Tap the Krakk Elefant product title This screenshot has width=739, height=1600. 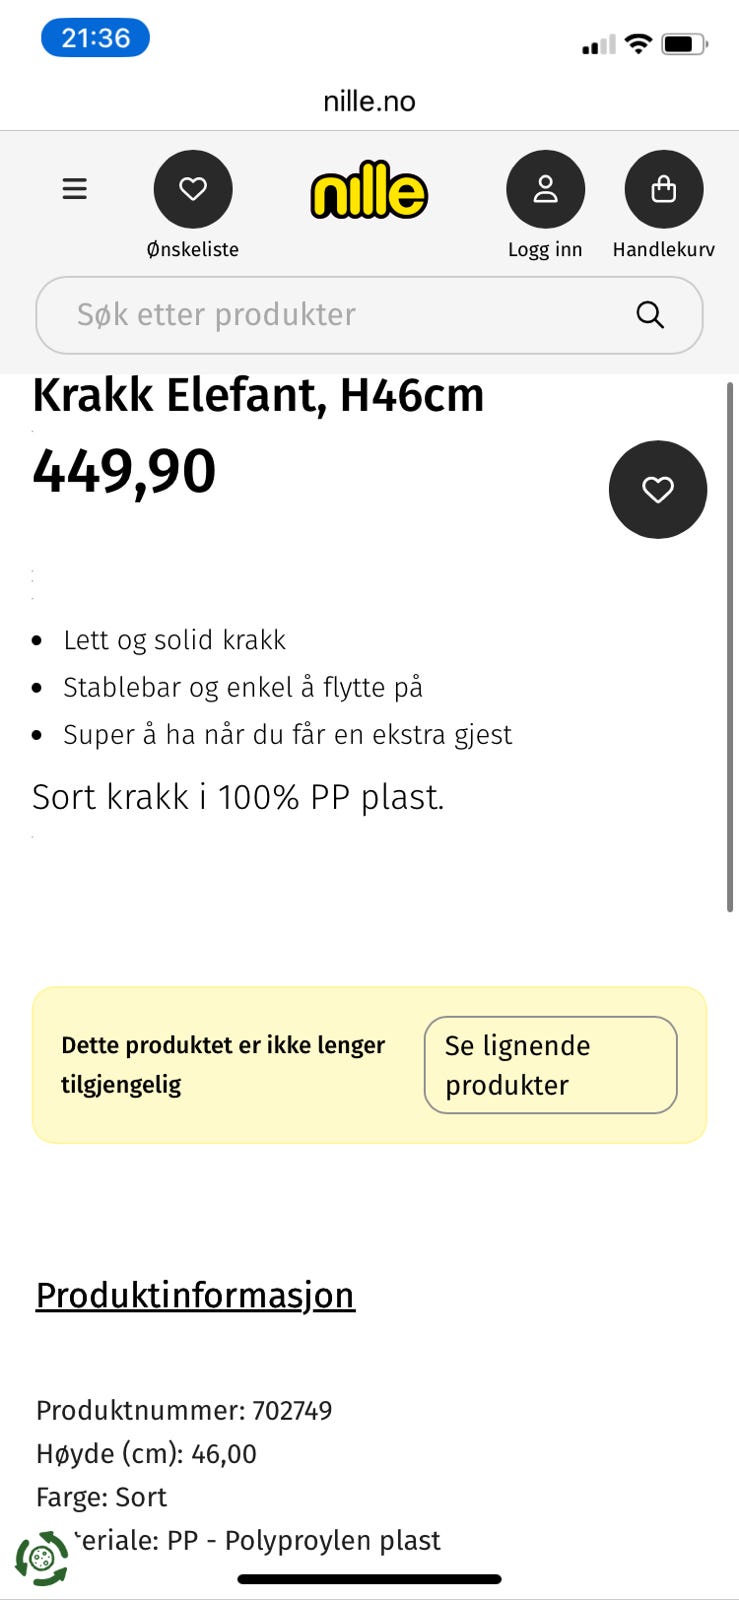click(x=258, y=396)
